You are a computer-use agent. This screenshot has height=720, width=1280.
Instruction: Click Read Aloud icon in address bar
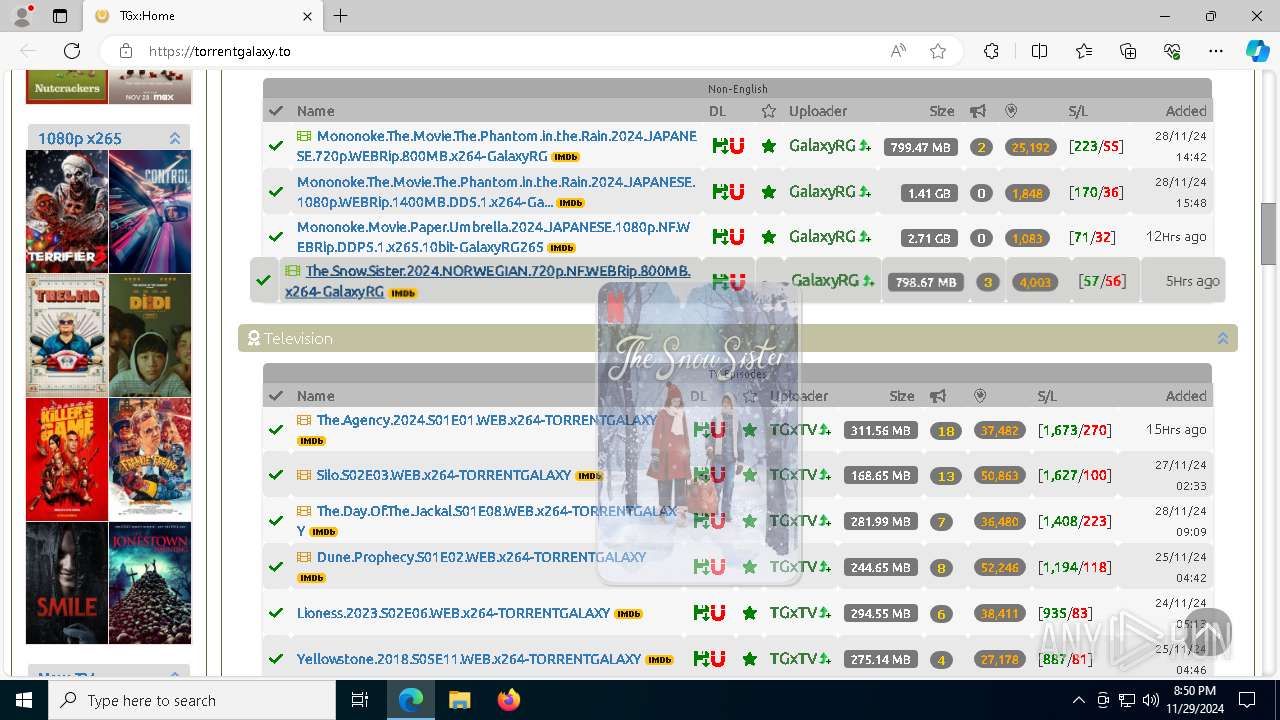pos(898,51)
